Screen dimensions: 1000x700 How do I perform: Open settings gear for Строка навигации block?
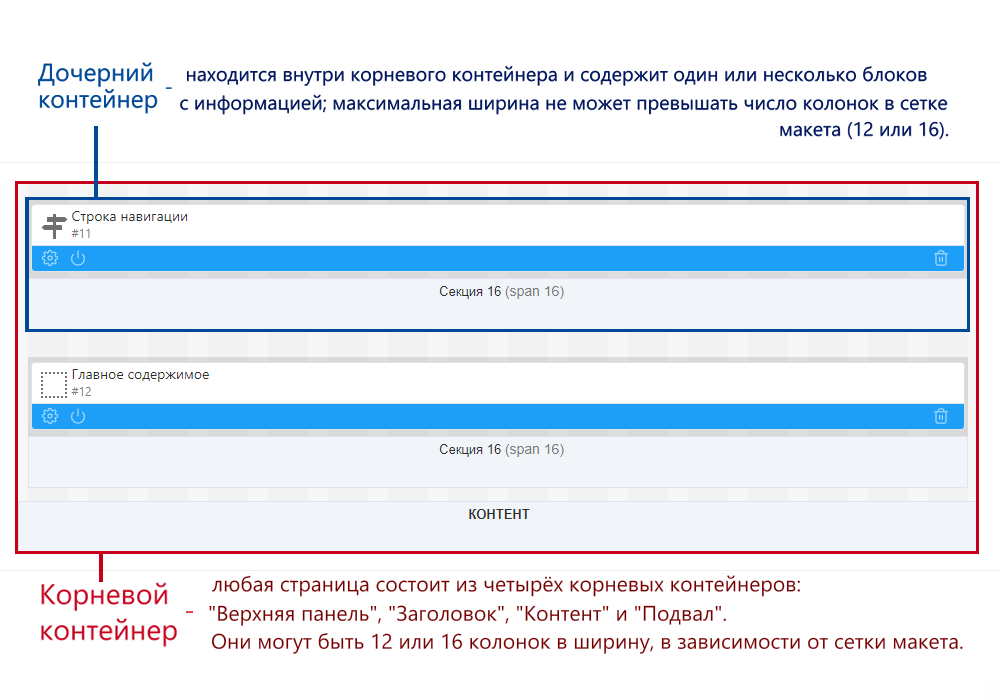(x=50, y=259)
